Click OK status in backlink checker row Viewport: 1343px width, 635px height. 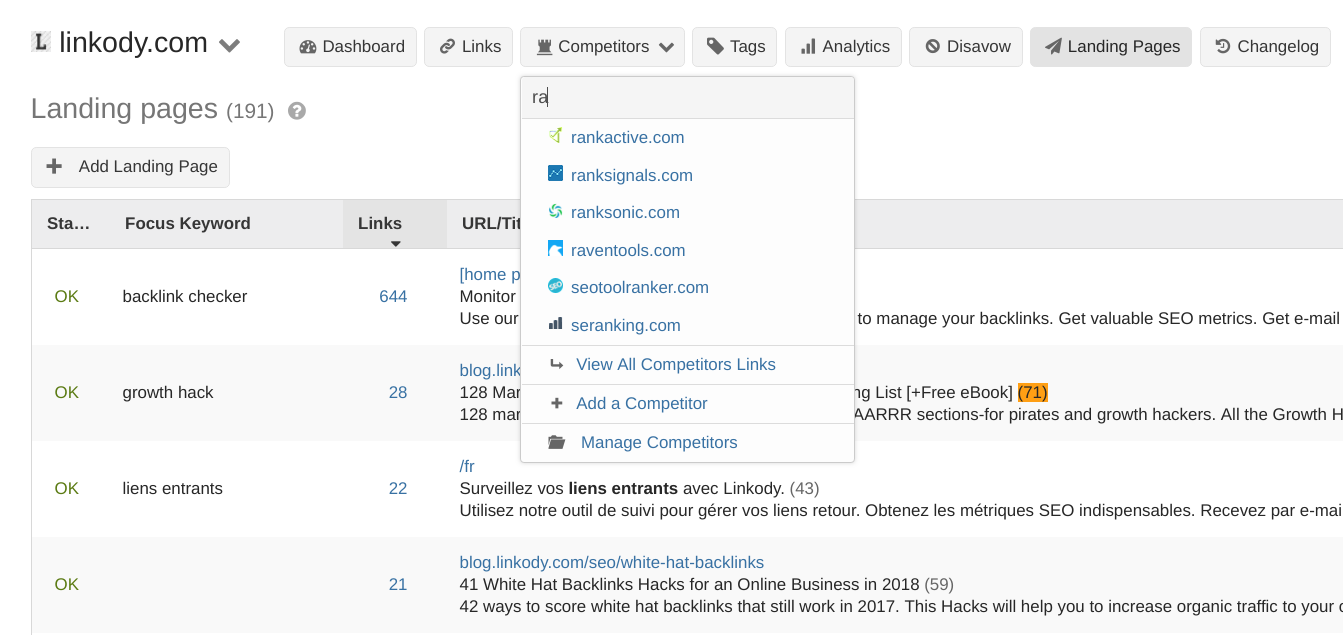point(67,297)
